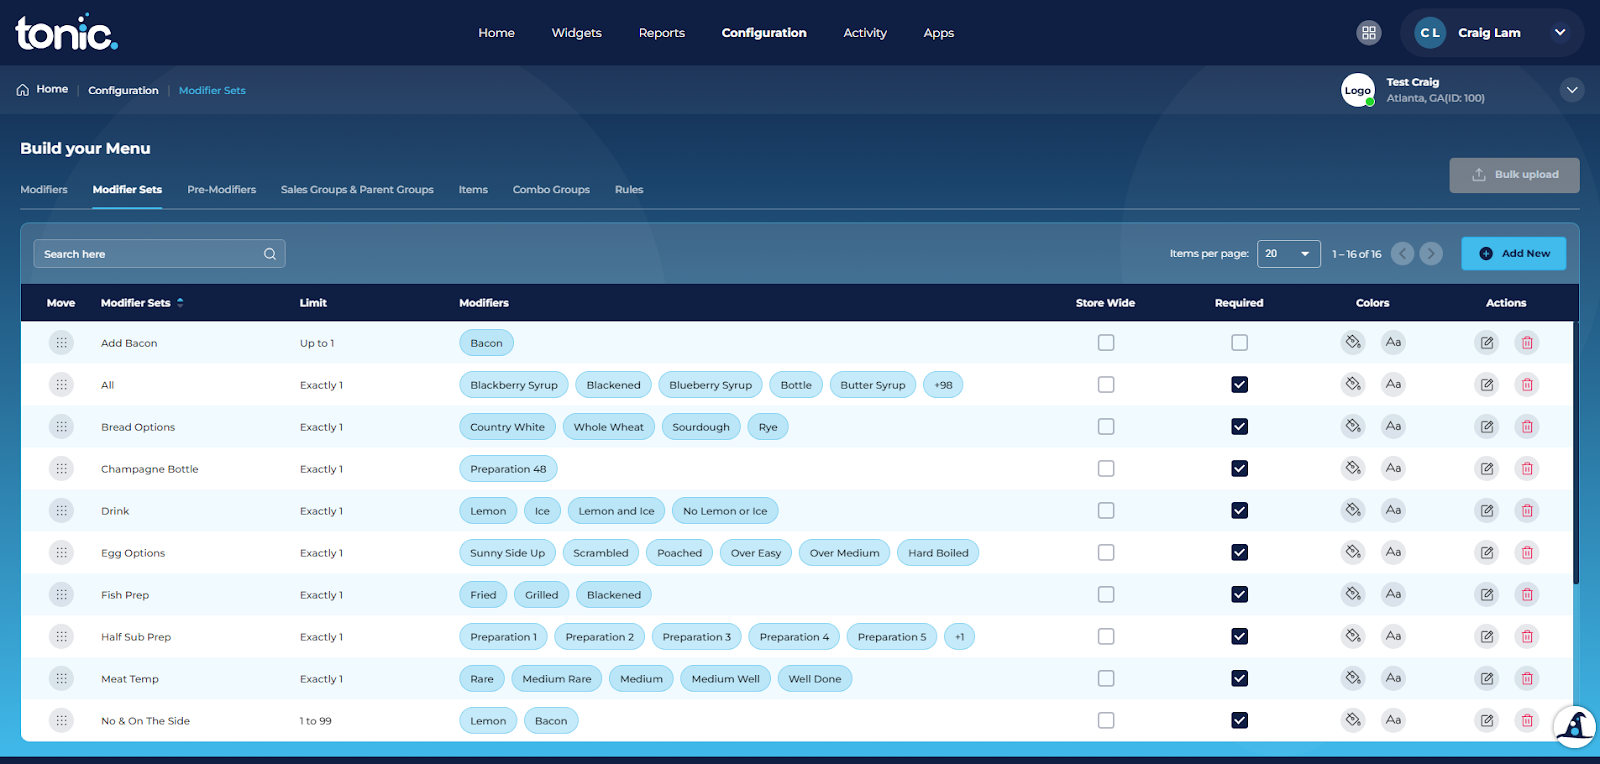Click the search magnifier icon

click(270, 254)
